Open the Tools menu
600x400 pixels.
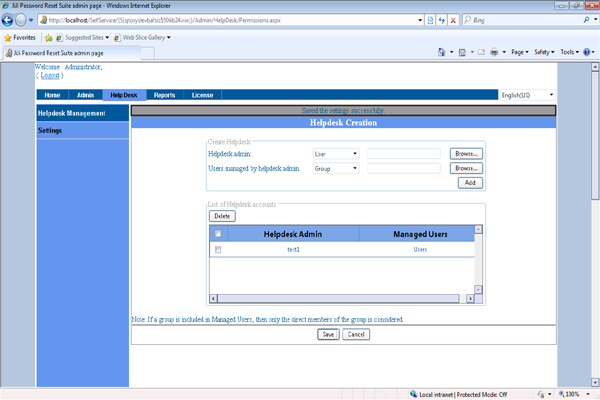569,52
